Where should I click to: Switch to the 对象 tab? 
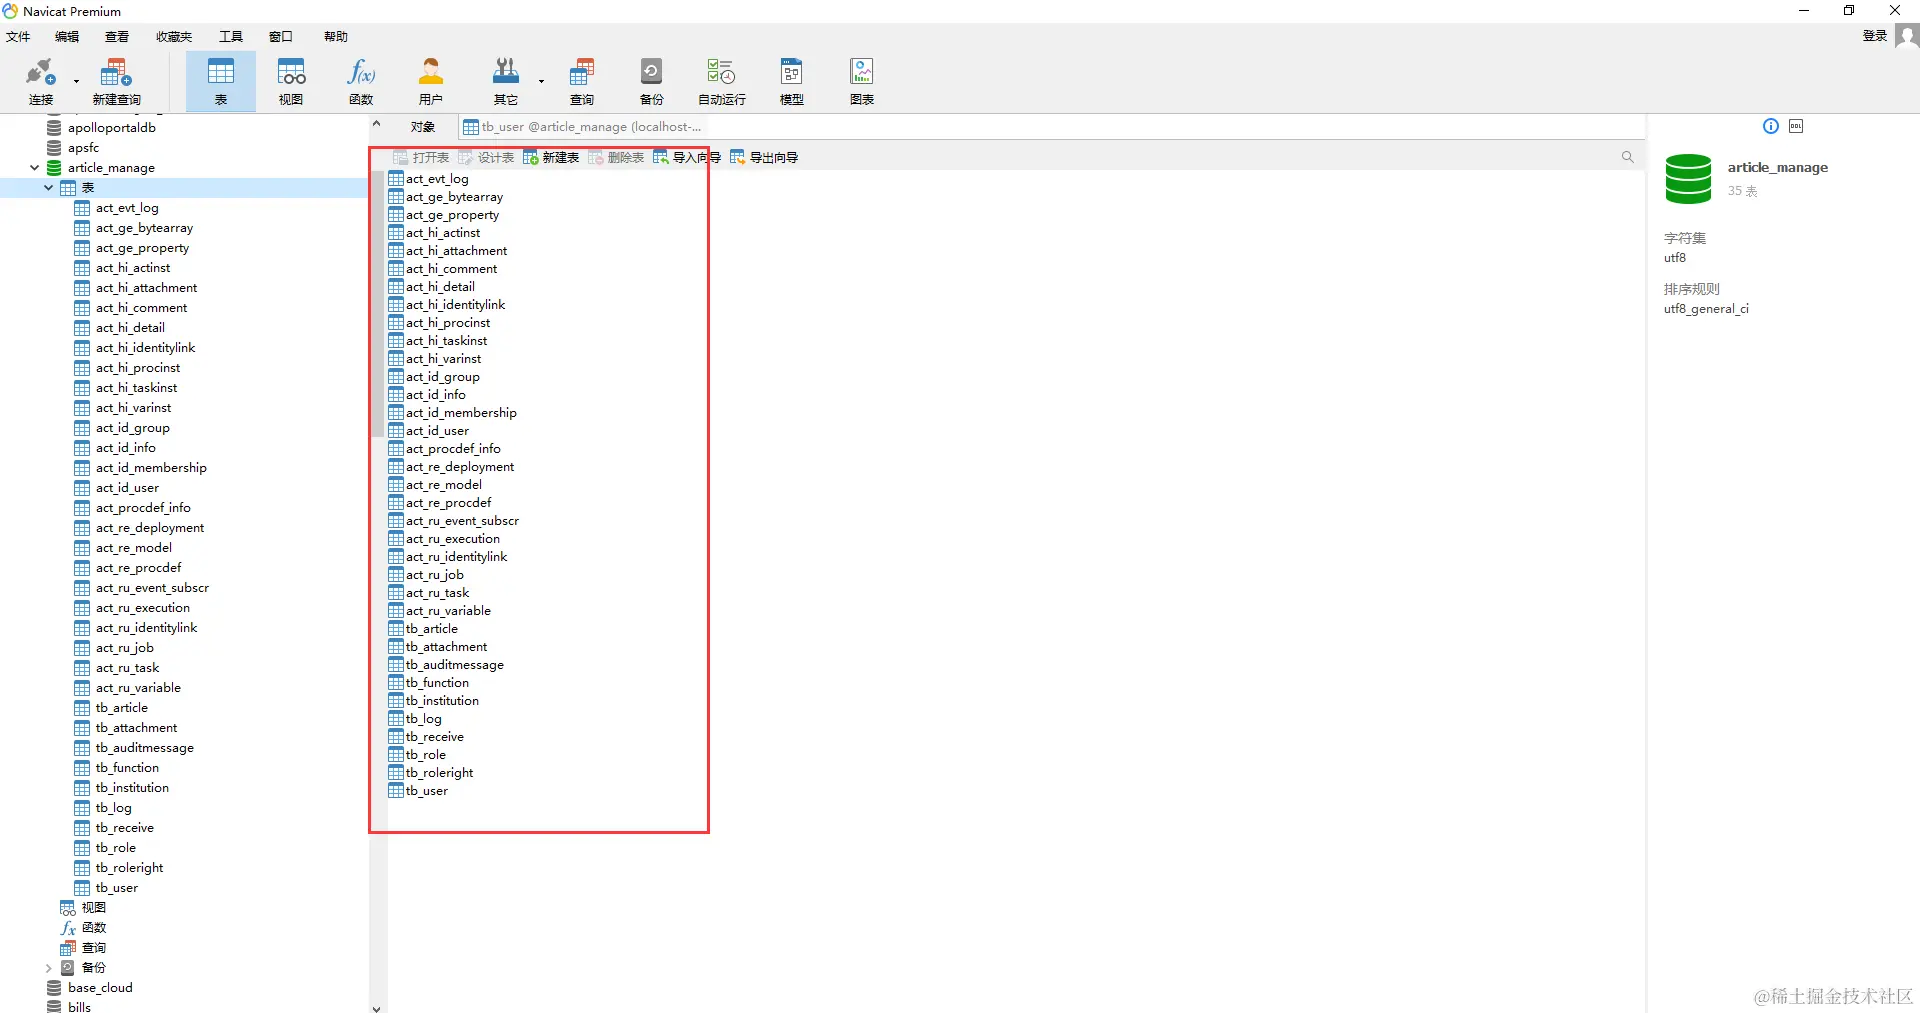pyautogui.click(x=423, y=127)
